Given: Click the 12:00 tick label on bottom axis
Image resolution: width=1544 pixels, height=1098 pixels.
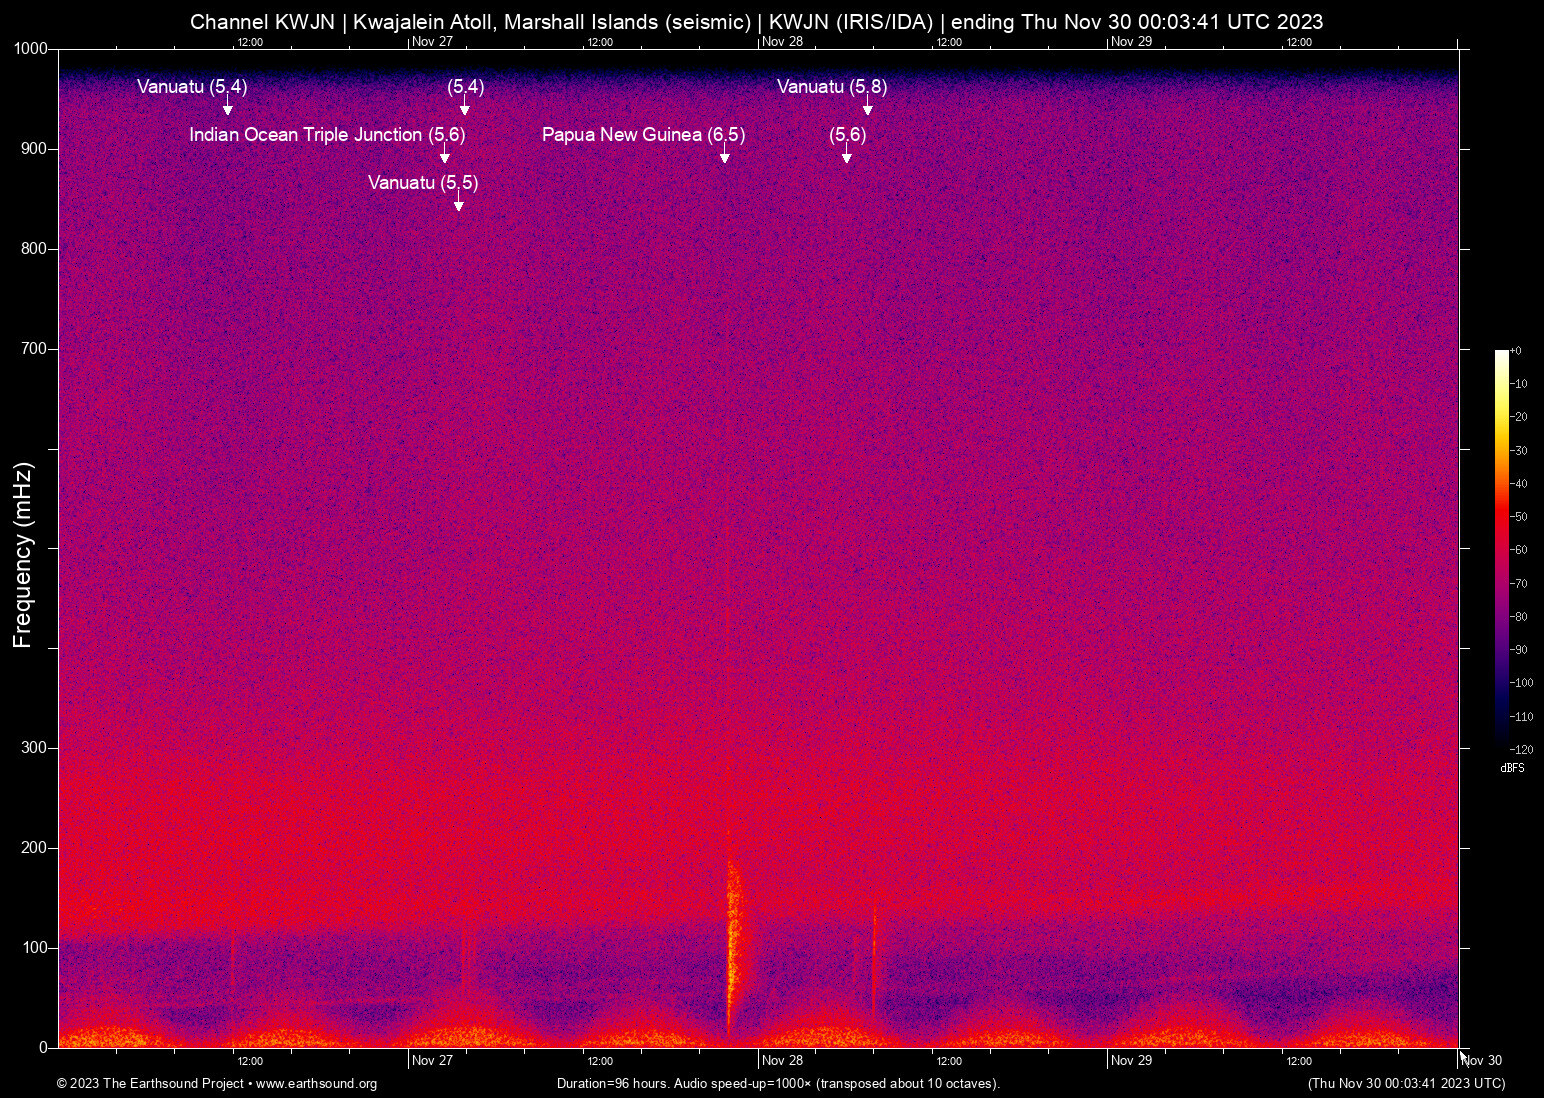Looking at the screenshot, I should click(250, 1061).
